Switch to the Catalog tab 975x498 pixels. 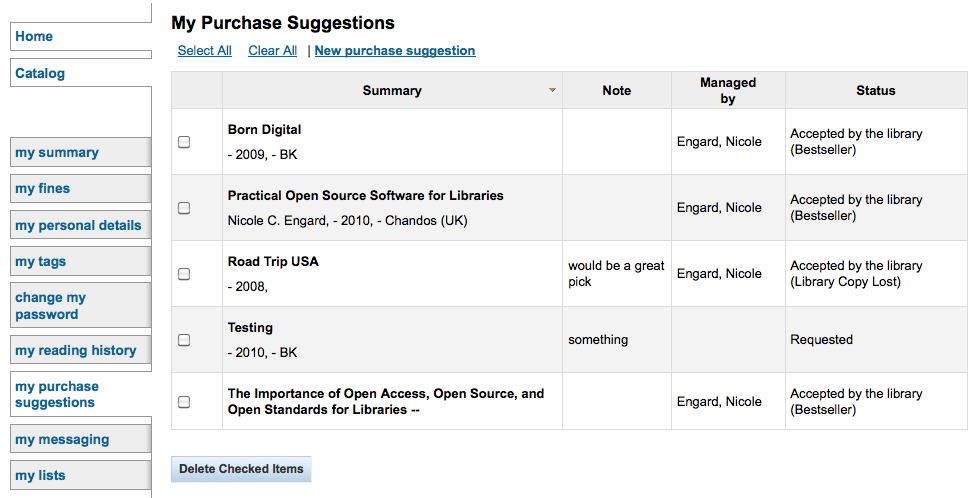(x=81, y=73)
